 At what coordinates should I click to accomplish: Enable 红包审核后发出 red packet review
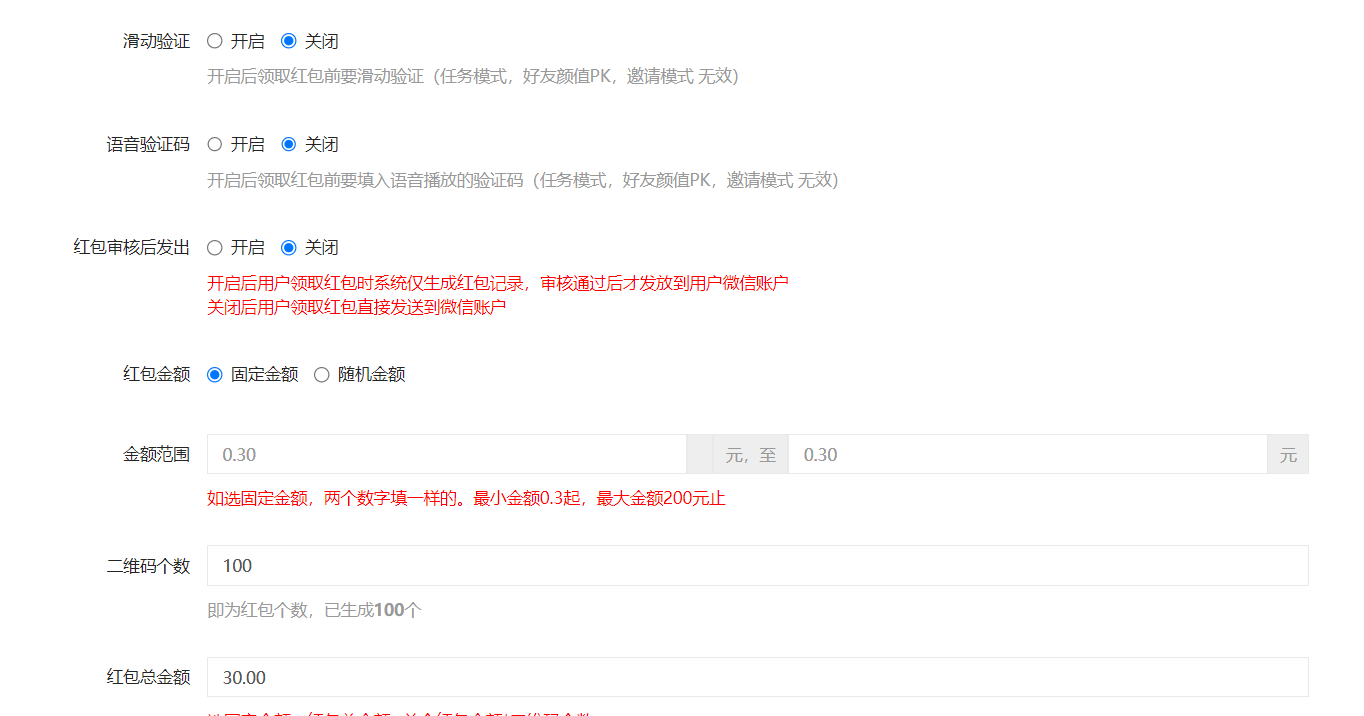pos(214,247)
